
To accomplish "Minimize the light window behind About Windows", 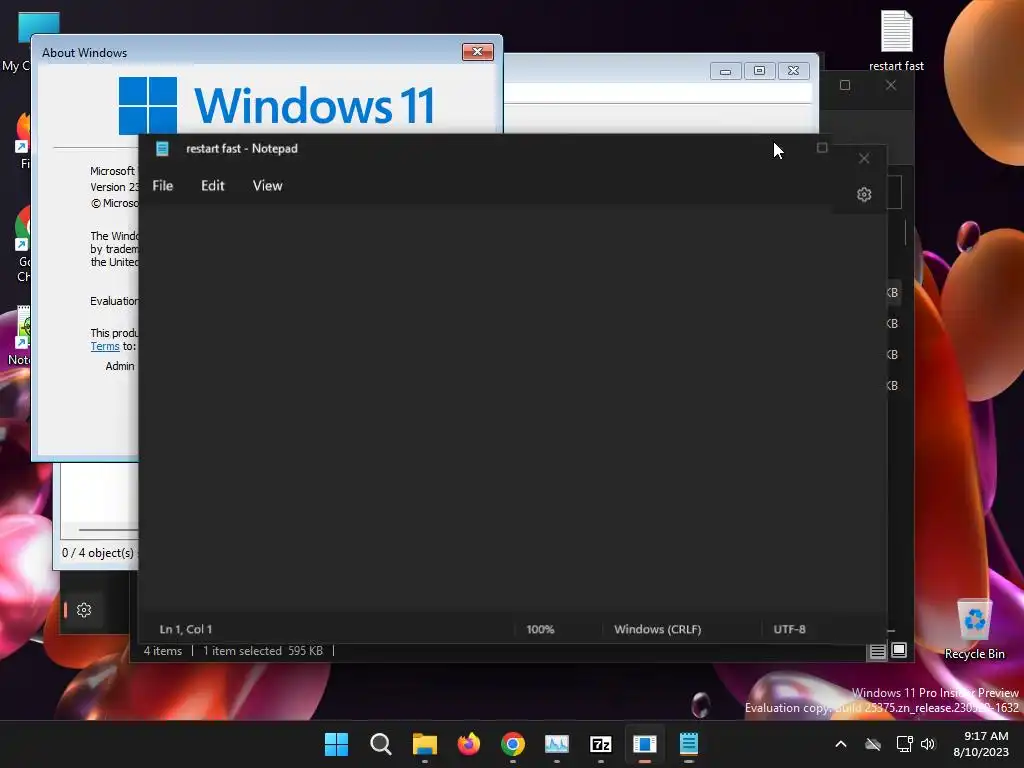I will coord(726,71).
